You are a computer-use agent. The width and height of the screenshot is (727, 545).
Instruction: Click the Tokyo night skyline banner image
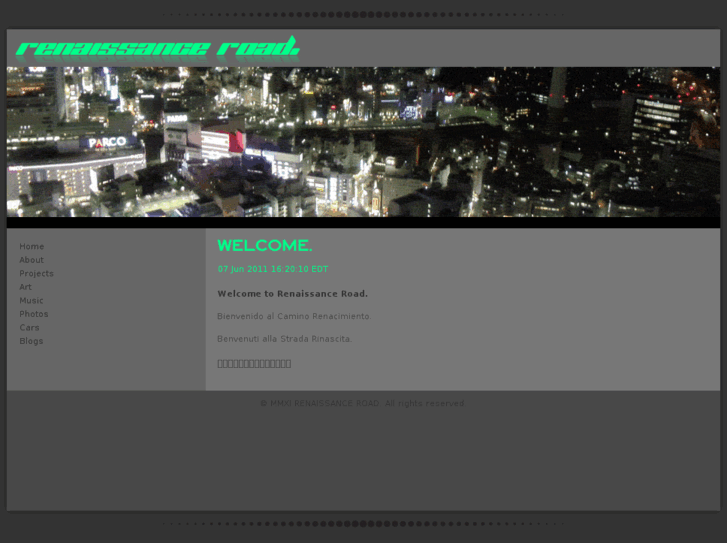click(363, 142)
